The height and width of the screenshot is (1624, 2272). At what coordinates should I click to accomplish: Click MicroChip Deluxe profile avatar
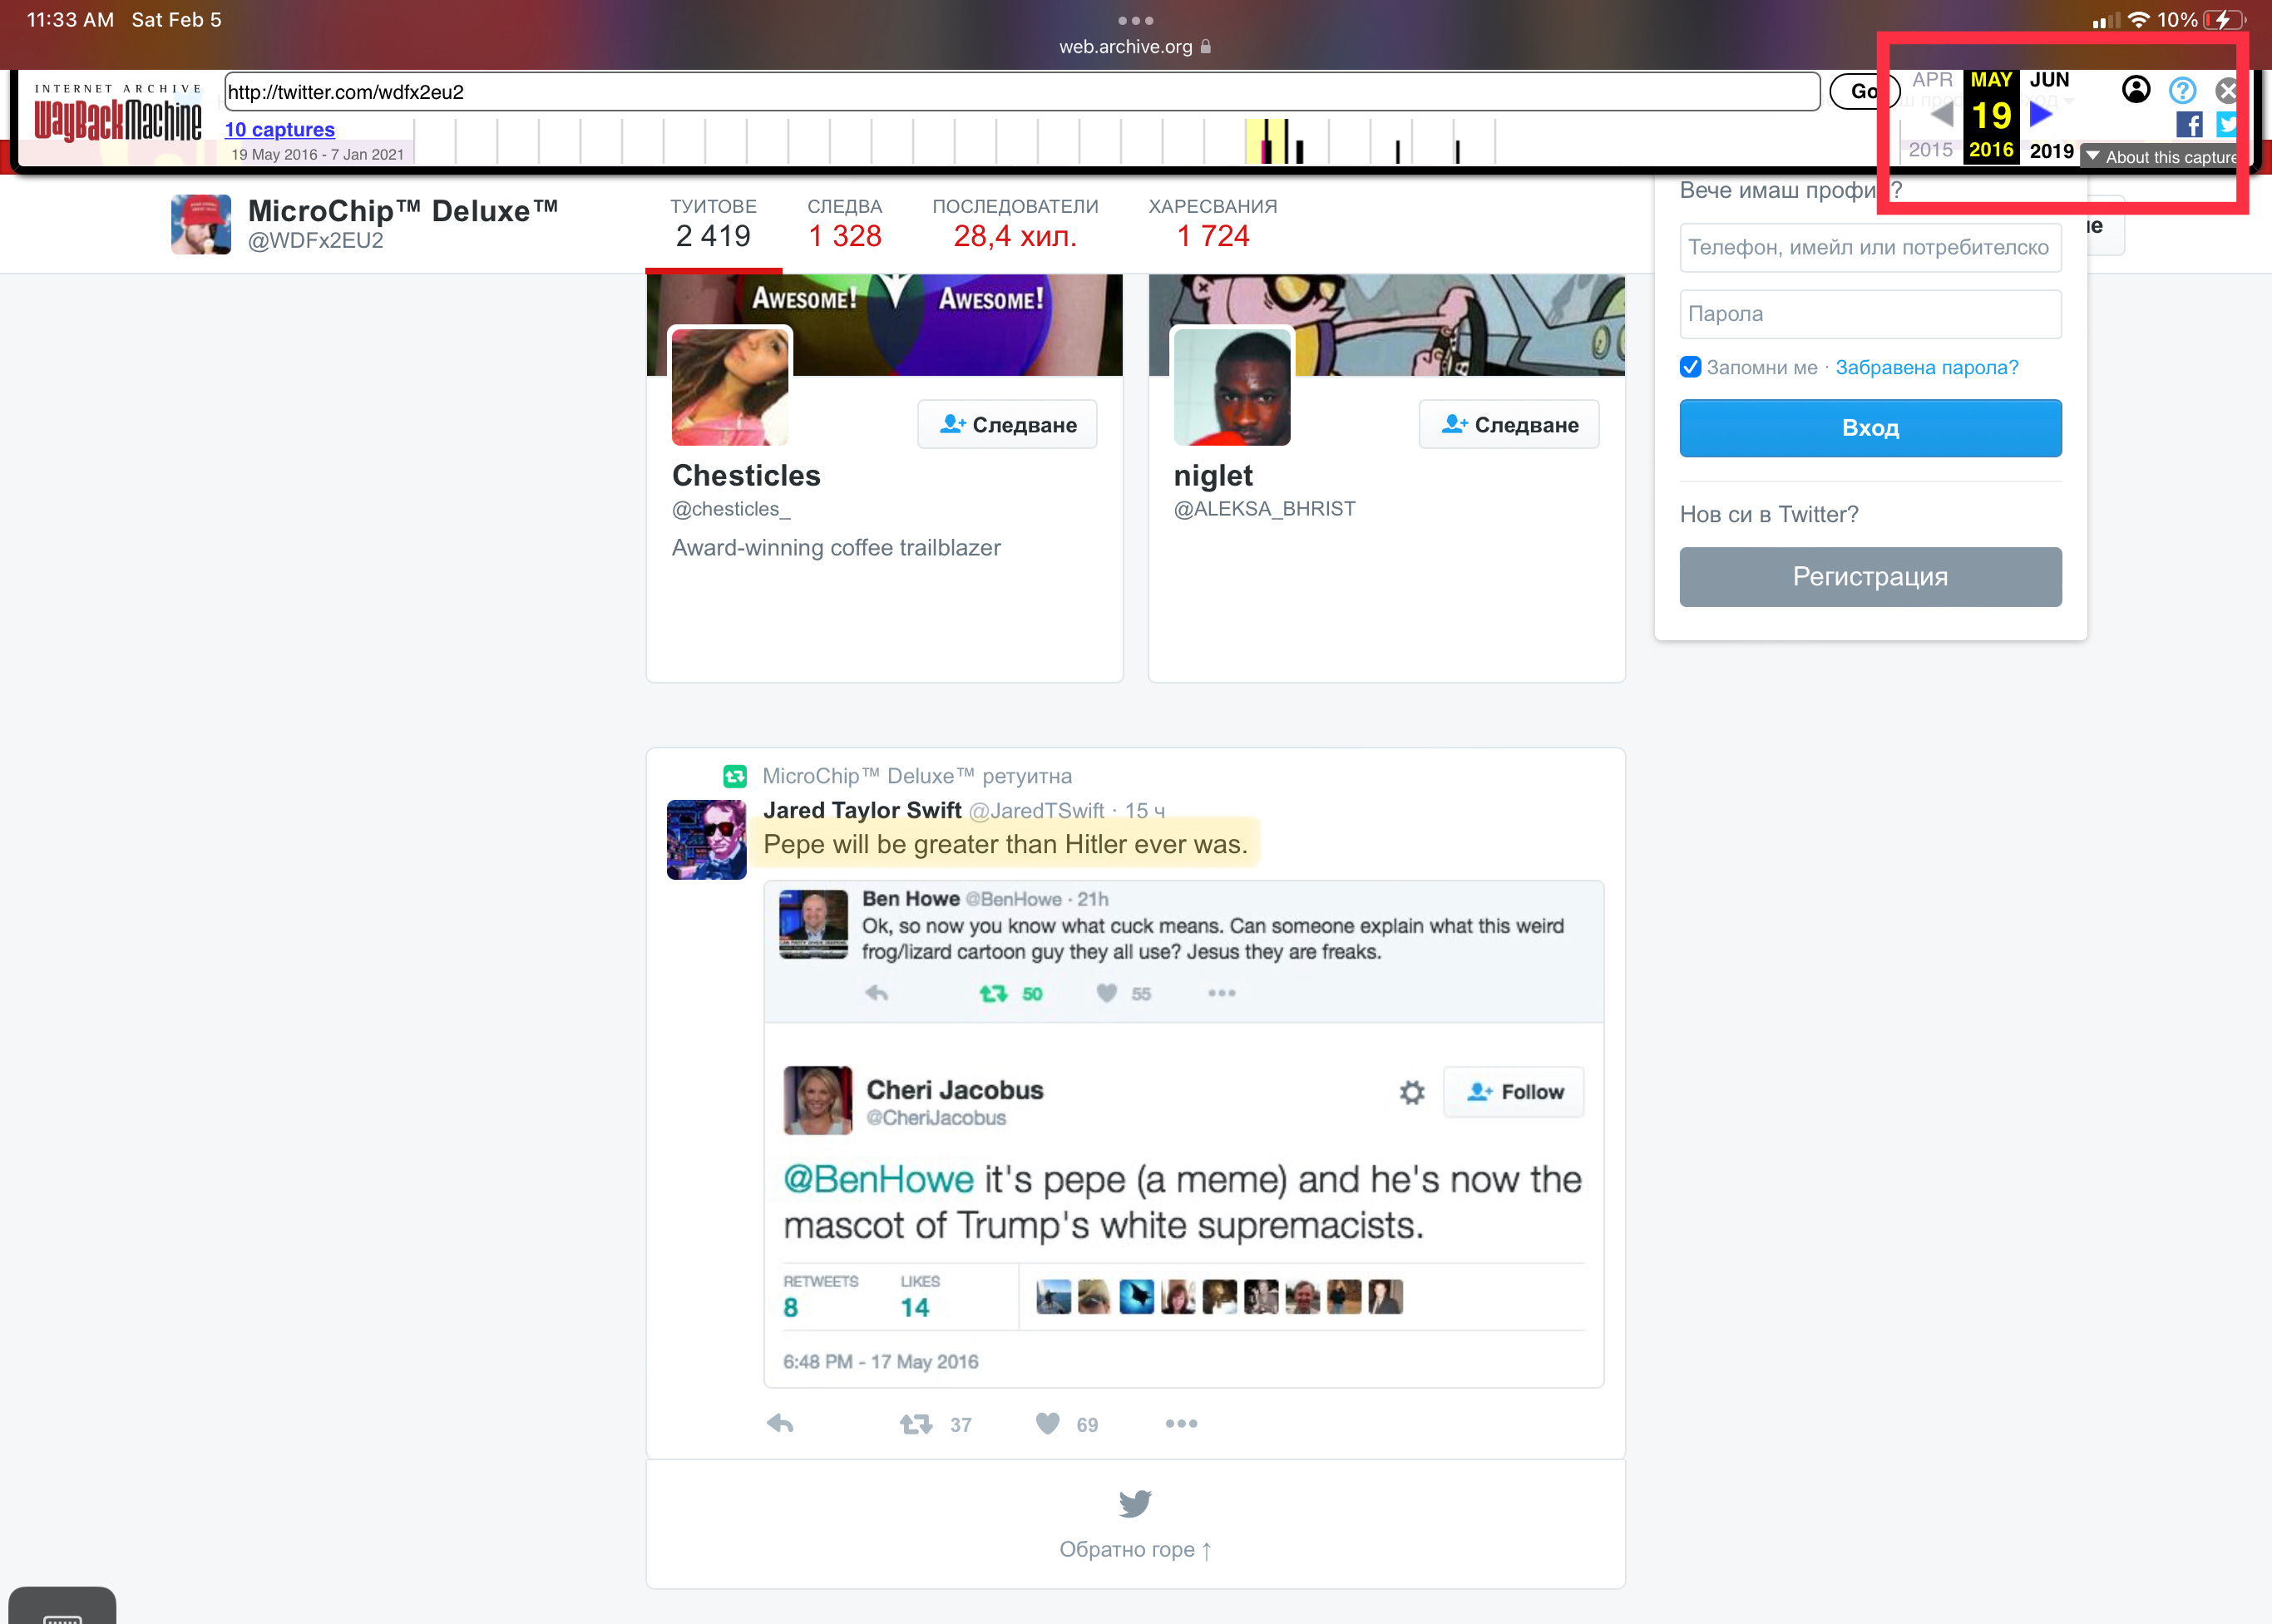[x=200, y=224]
